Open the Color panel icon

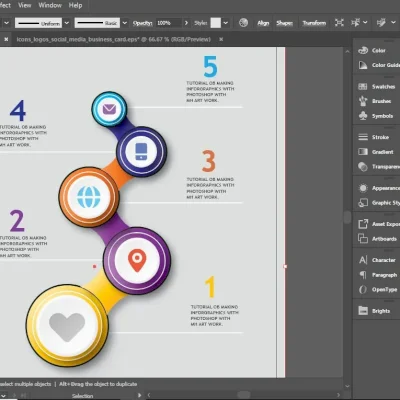coord(363,50)
